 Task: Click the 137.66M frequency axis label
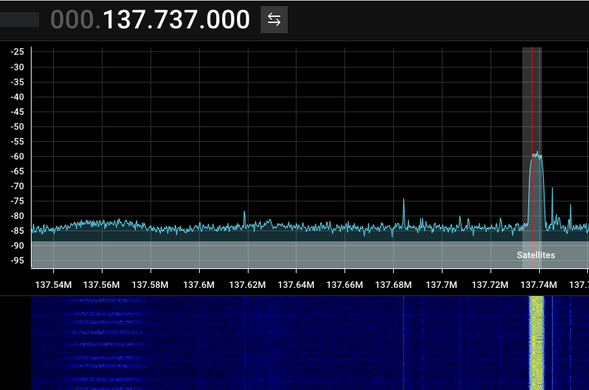pos(345,285)
